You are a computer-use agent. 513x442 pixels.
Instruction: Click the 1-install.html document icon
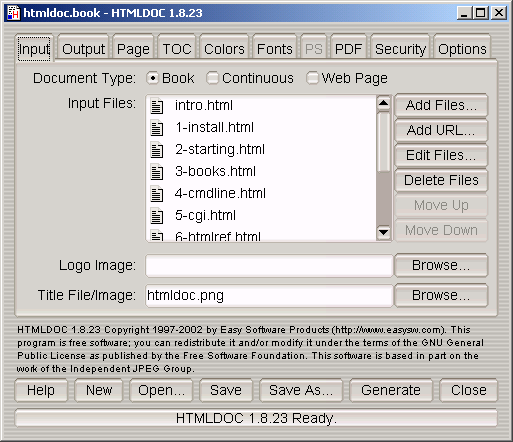(x=157, y=128)
